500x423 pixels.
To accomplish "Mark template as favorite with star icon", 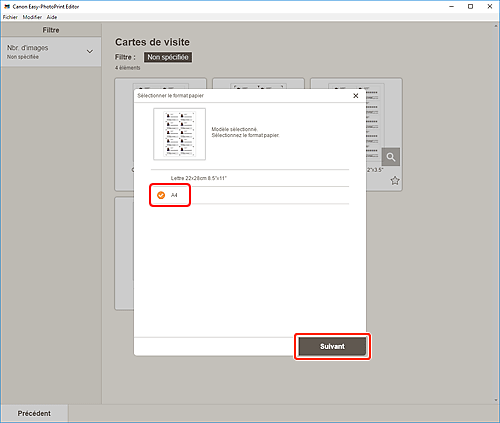I will coord(395,181).
